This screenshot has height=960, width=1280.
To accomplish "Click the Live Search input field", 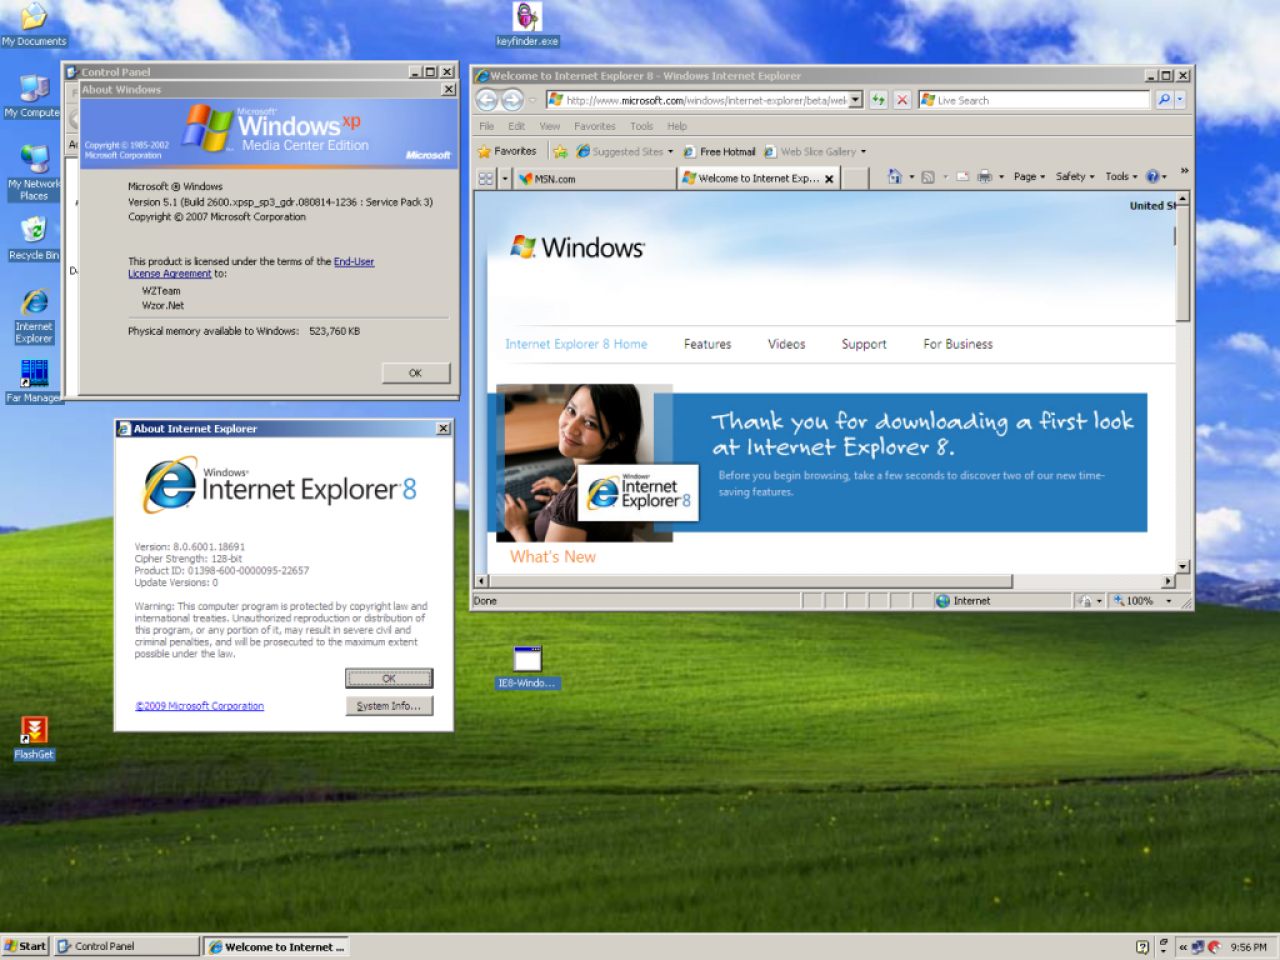I will (x=1035, y=100).
